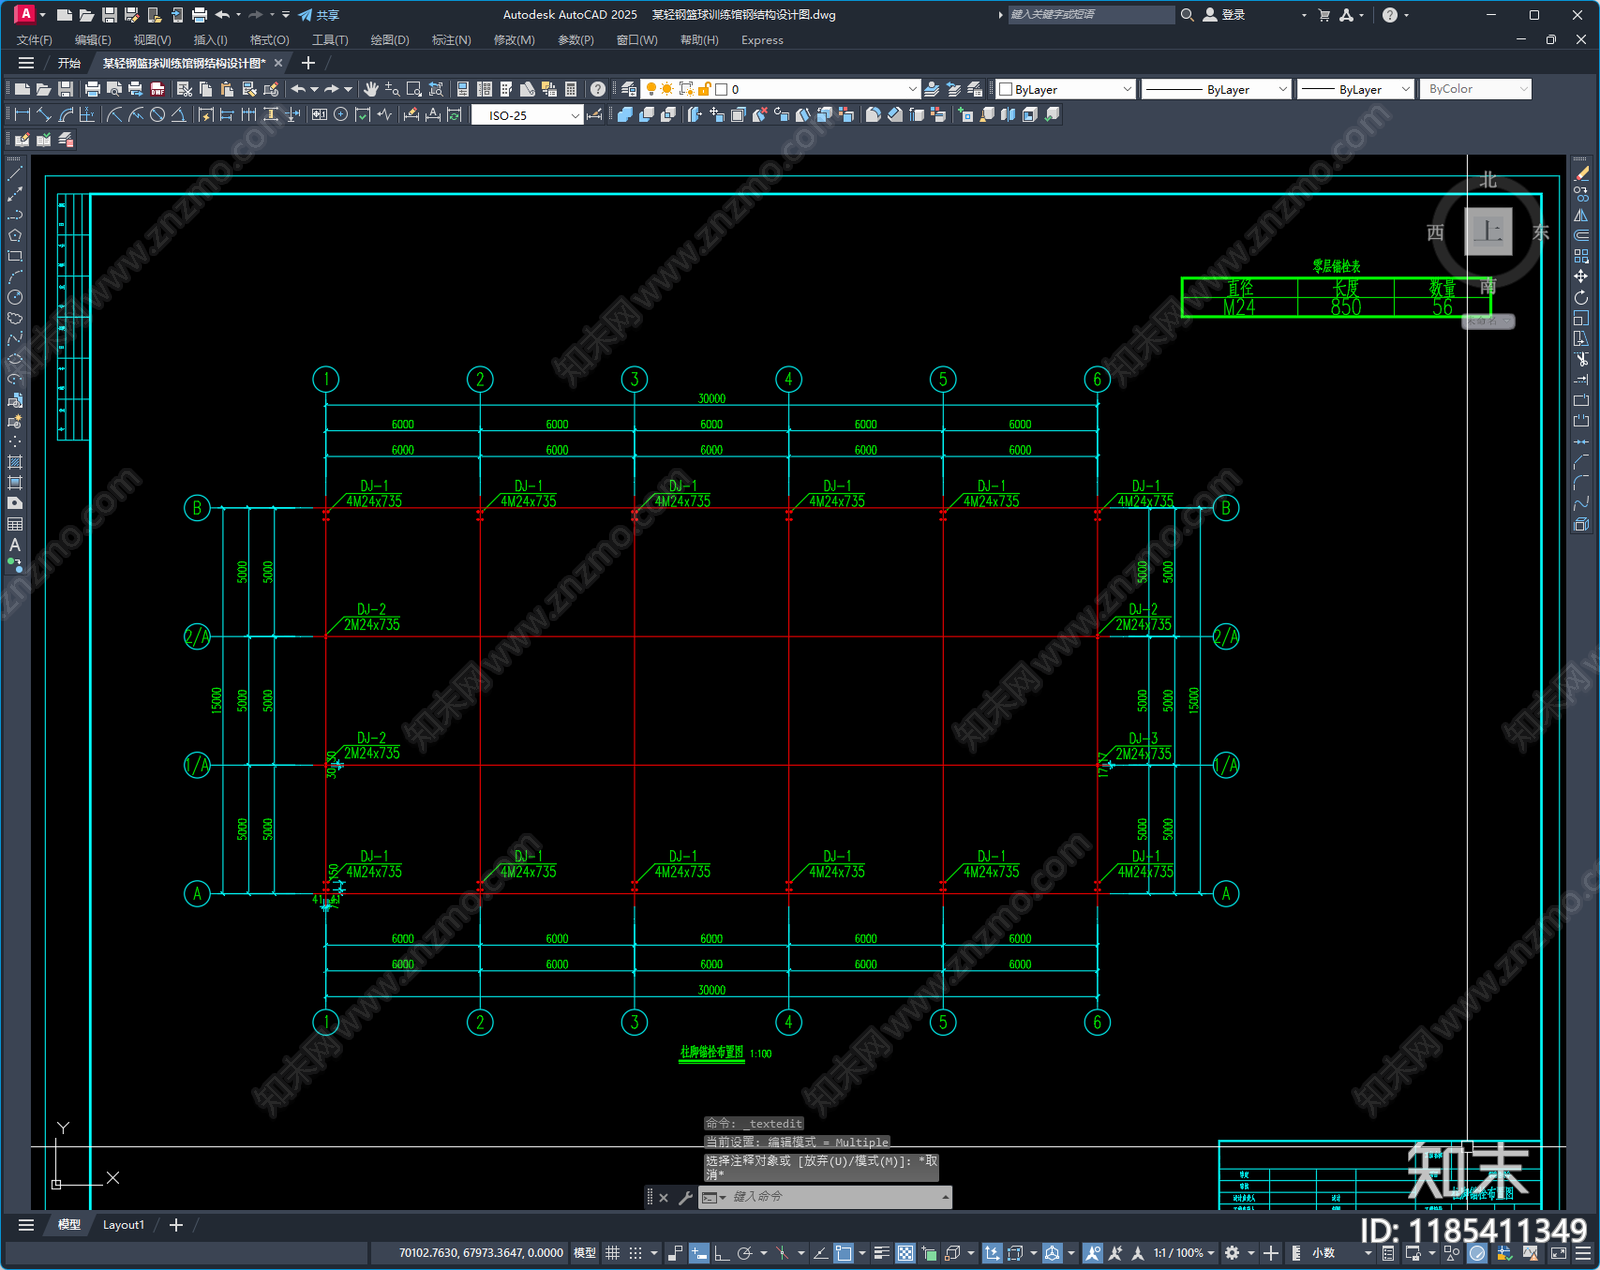Viewport: 1600px width, 1270px height.
Task: Select the Diameter dimension tool
Action: (x=157, y=115)
